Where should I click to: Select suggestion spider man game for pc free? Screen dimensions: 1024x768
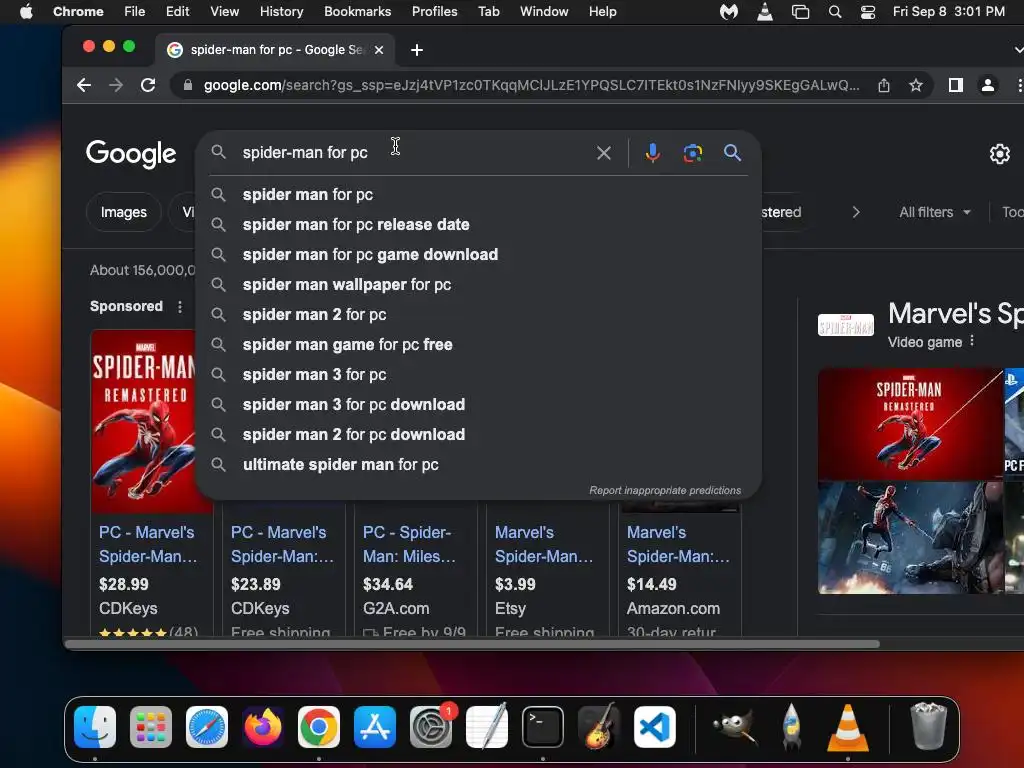(x=479, y=345)
